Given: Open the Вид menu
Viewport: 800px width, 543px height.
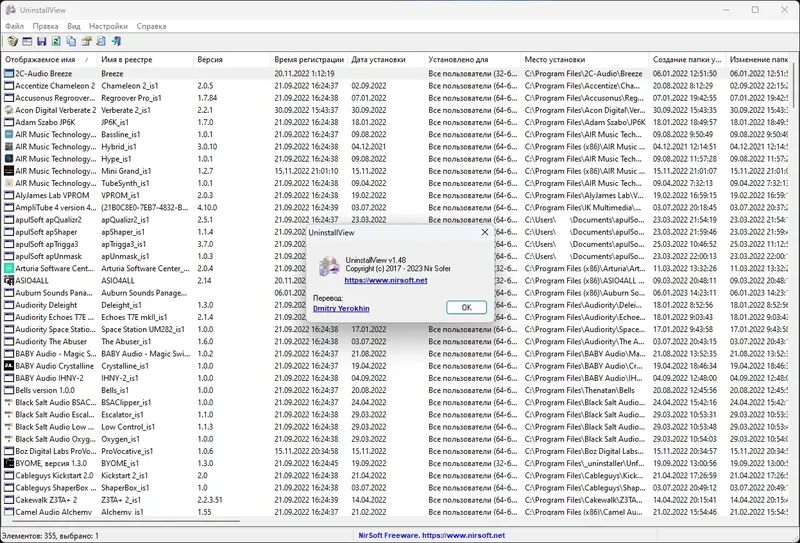Looking at the screenshot, I should click(74, 26).
